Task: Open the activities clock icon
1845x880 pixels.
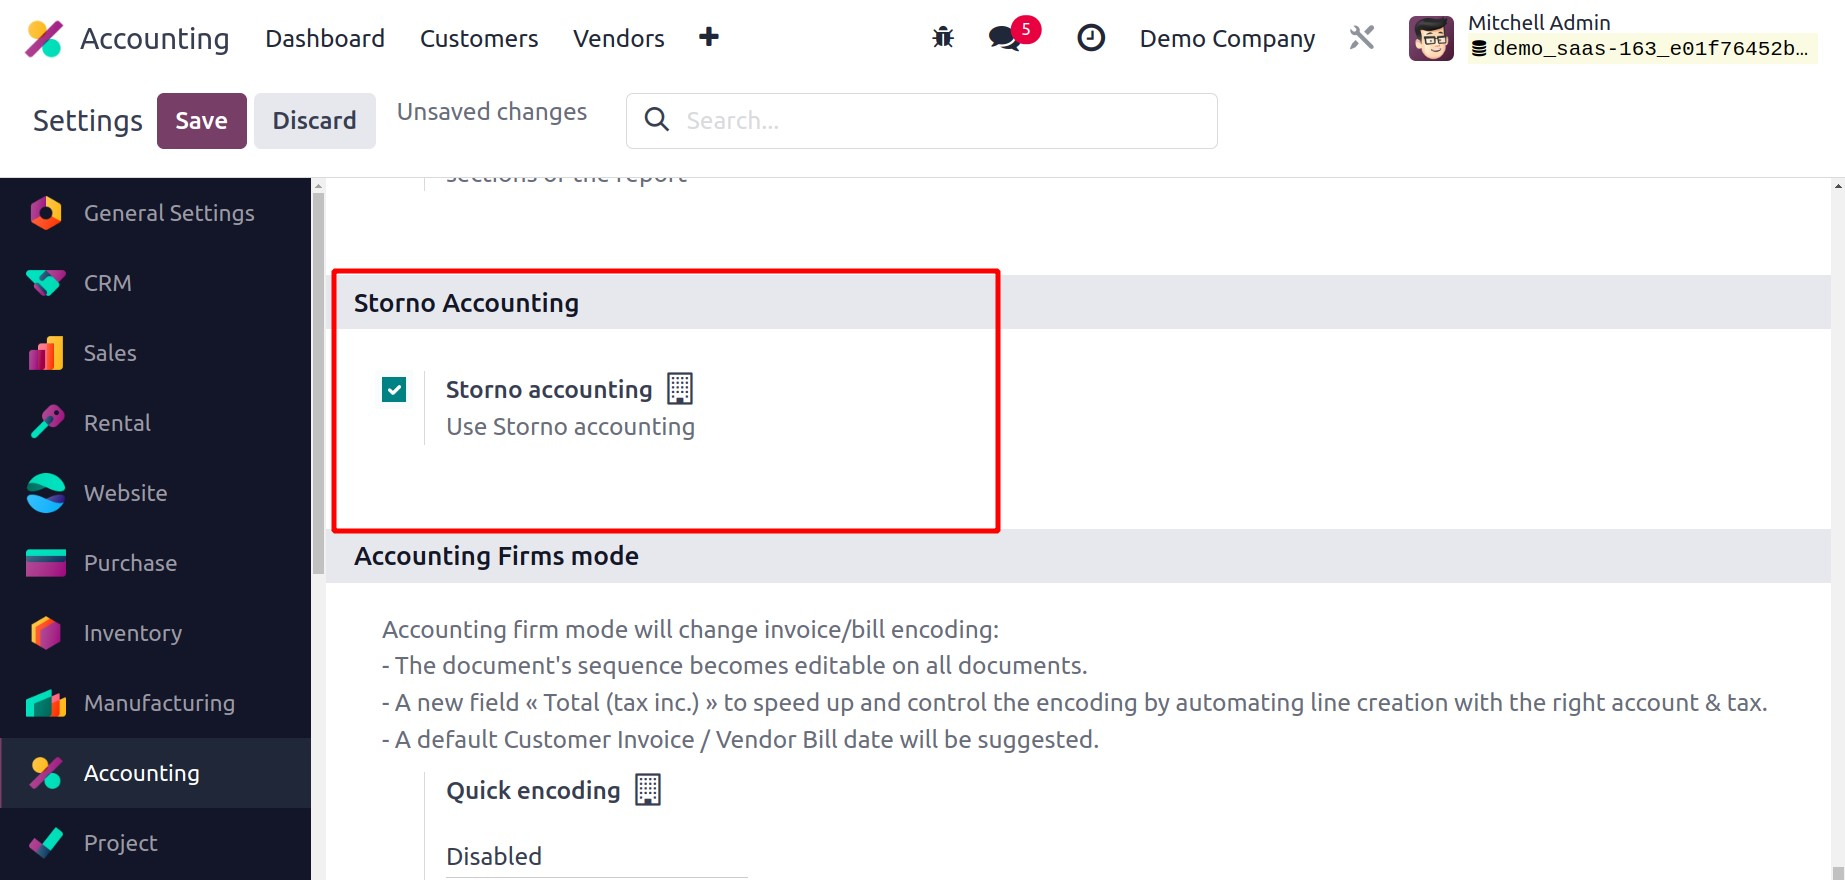Action: 1091,38
